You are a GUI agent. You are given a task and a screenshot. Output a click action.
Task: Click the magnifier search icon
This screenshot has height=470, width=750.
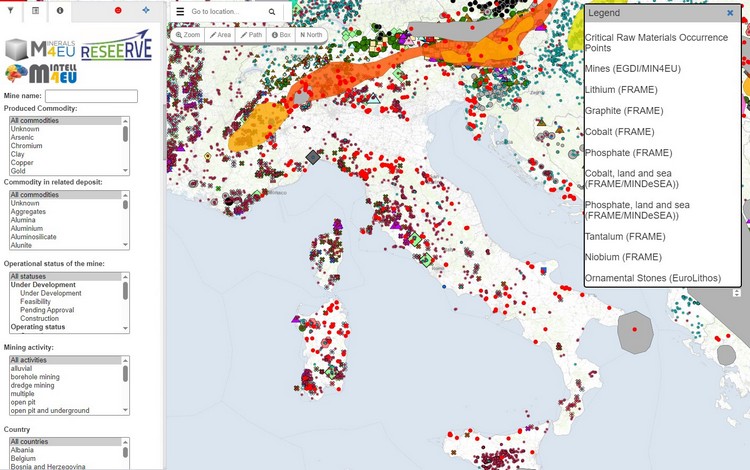(x=272, y=12)
